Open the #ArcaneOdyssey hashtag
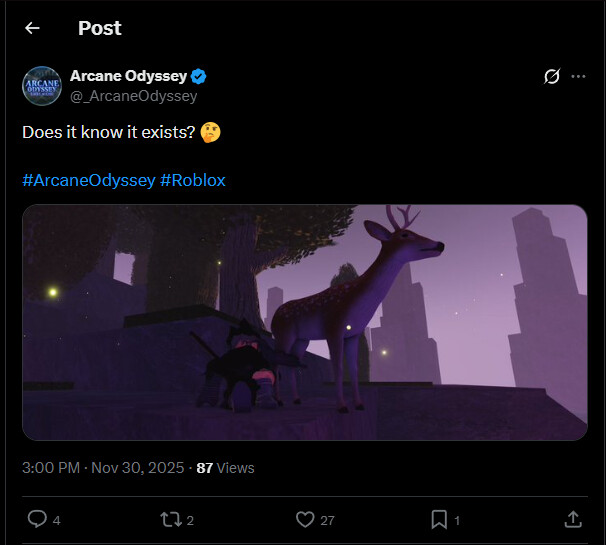This screenshot has width=606, height=545. [x=88, y=180]
